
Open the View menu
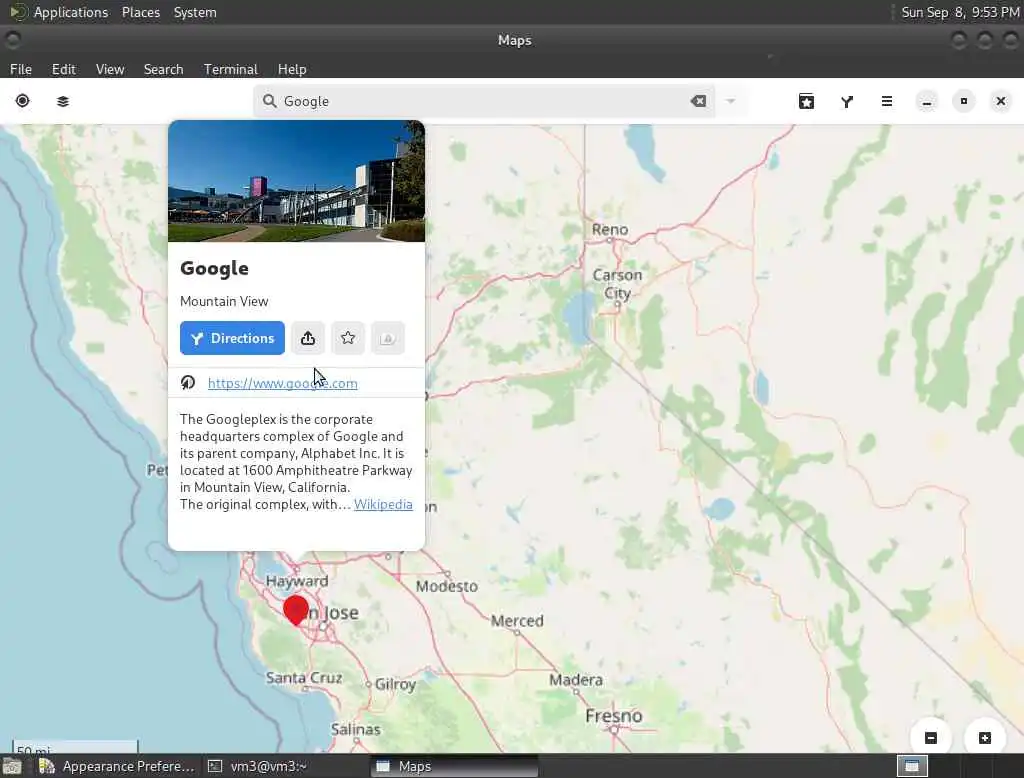pyautogui.click(x=110, y=69)
